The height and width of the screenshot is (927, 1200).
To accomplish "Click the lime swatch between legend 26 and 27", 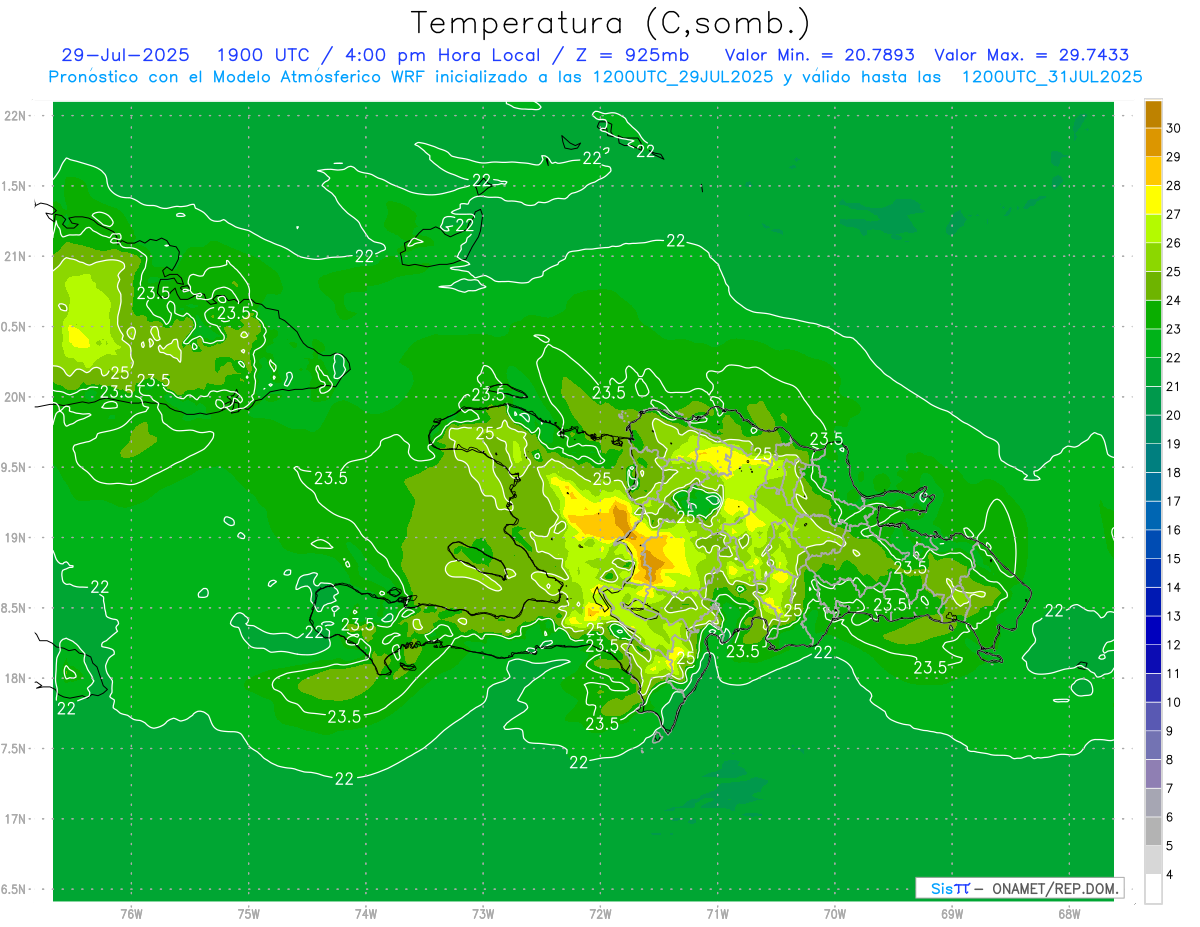I will (x=1153, y=228).
